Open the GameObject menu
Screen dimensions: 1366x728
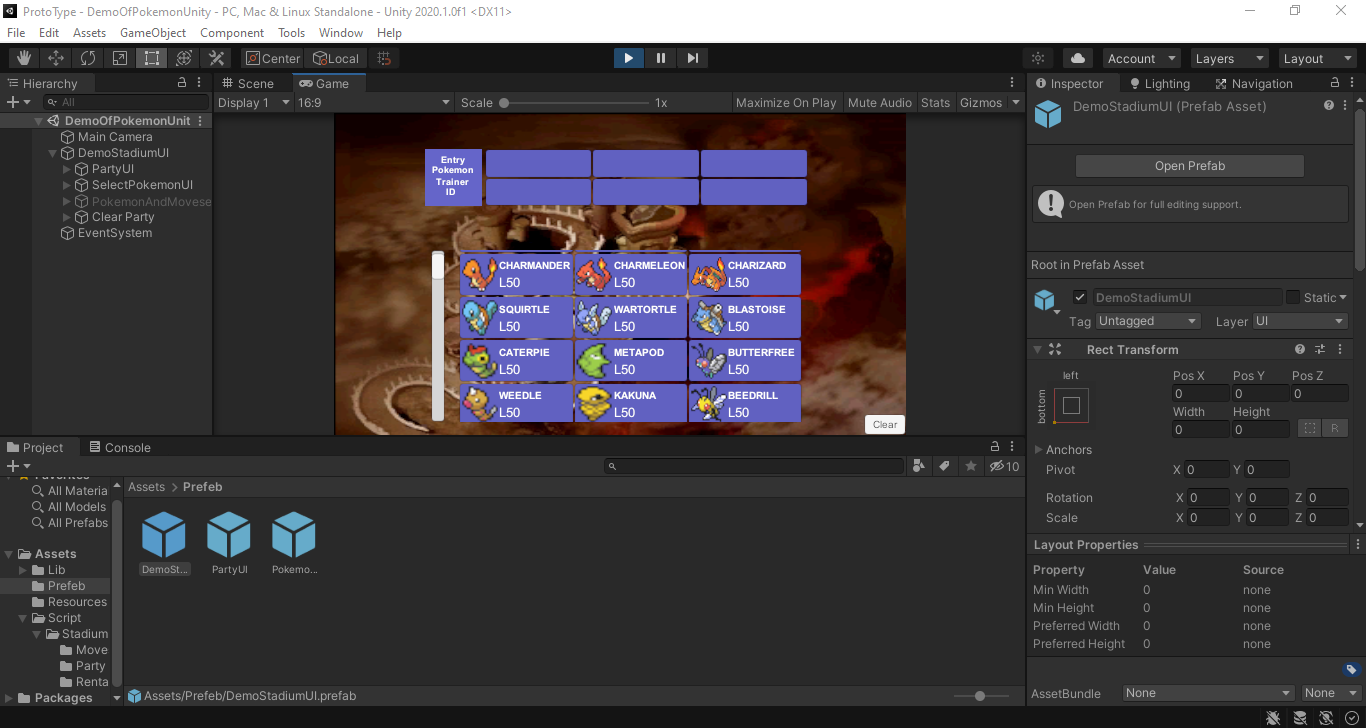(x=153, y=32)
